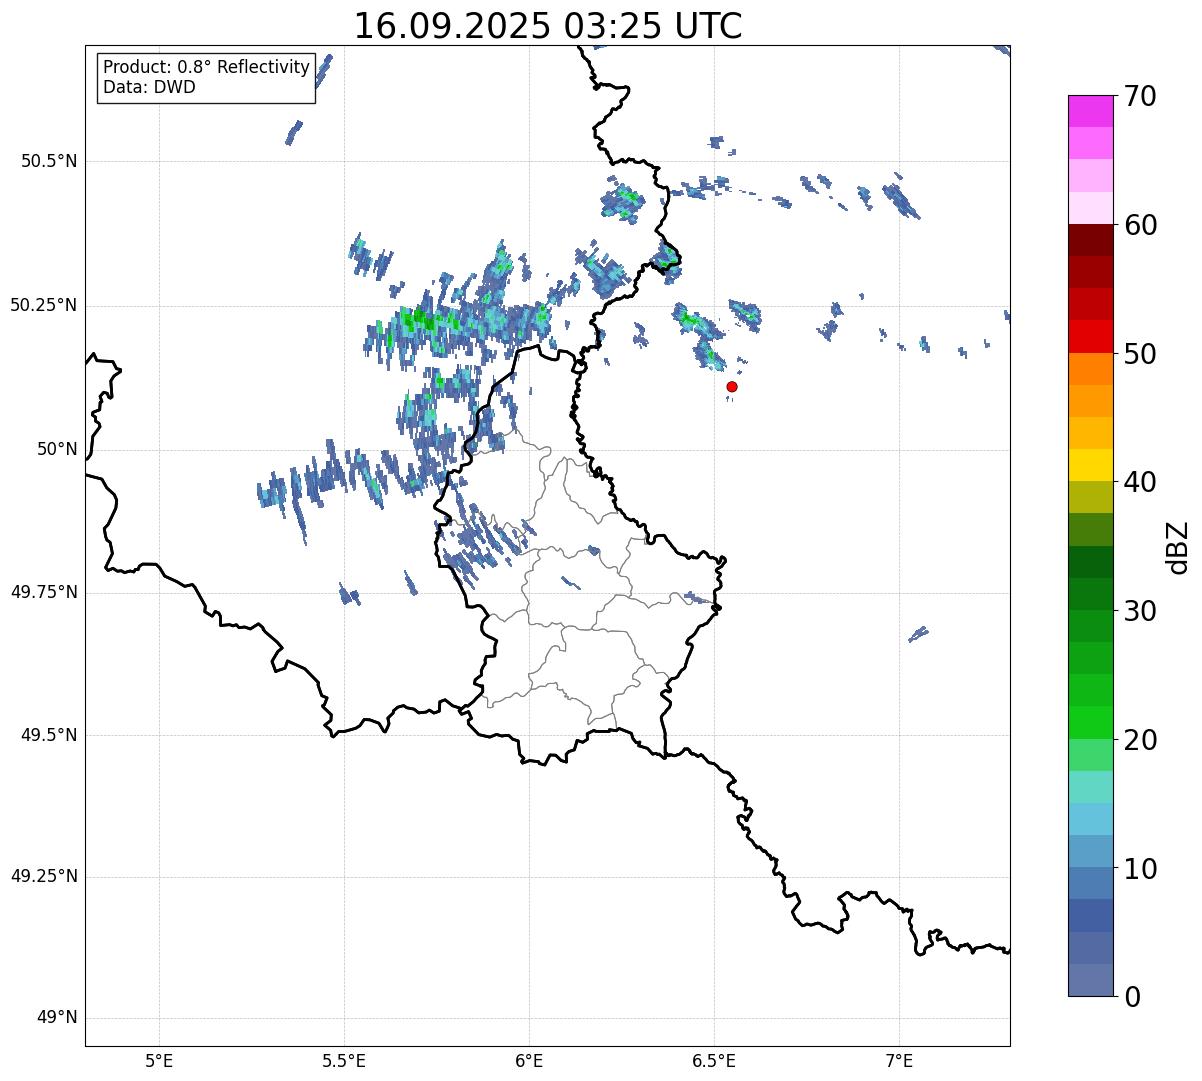Click the red marker dot on the map

point(732,386)
